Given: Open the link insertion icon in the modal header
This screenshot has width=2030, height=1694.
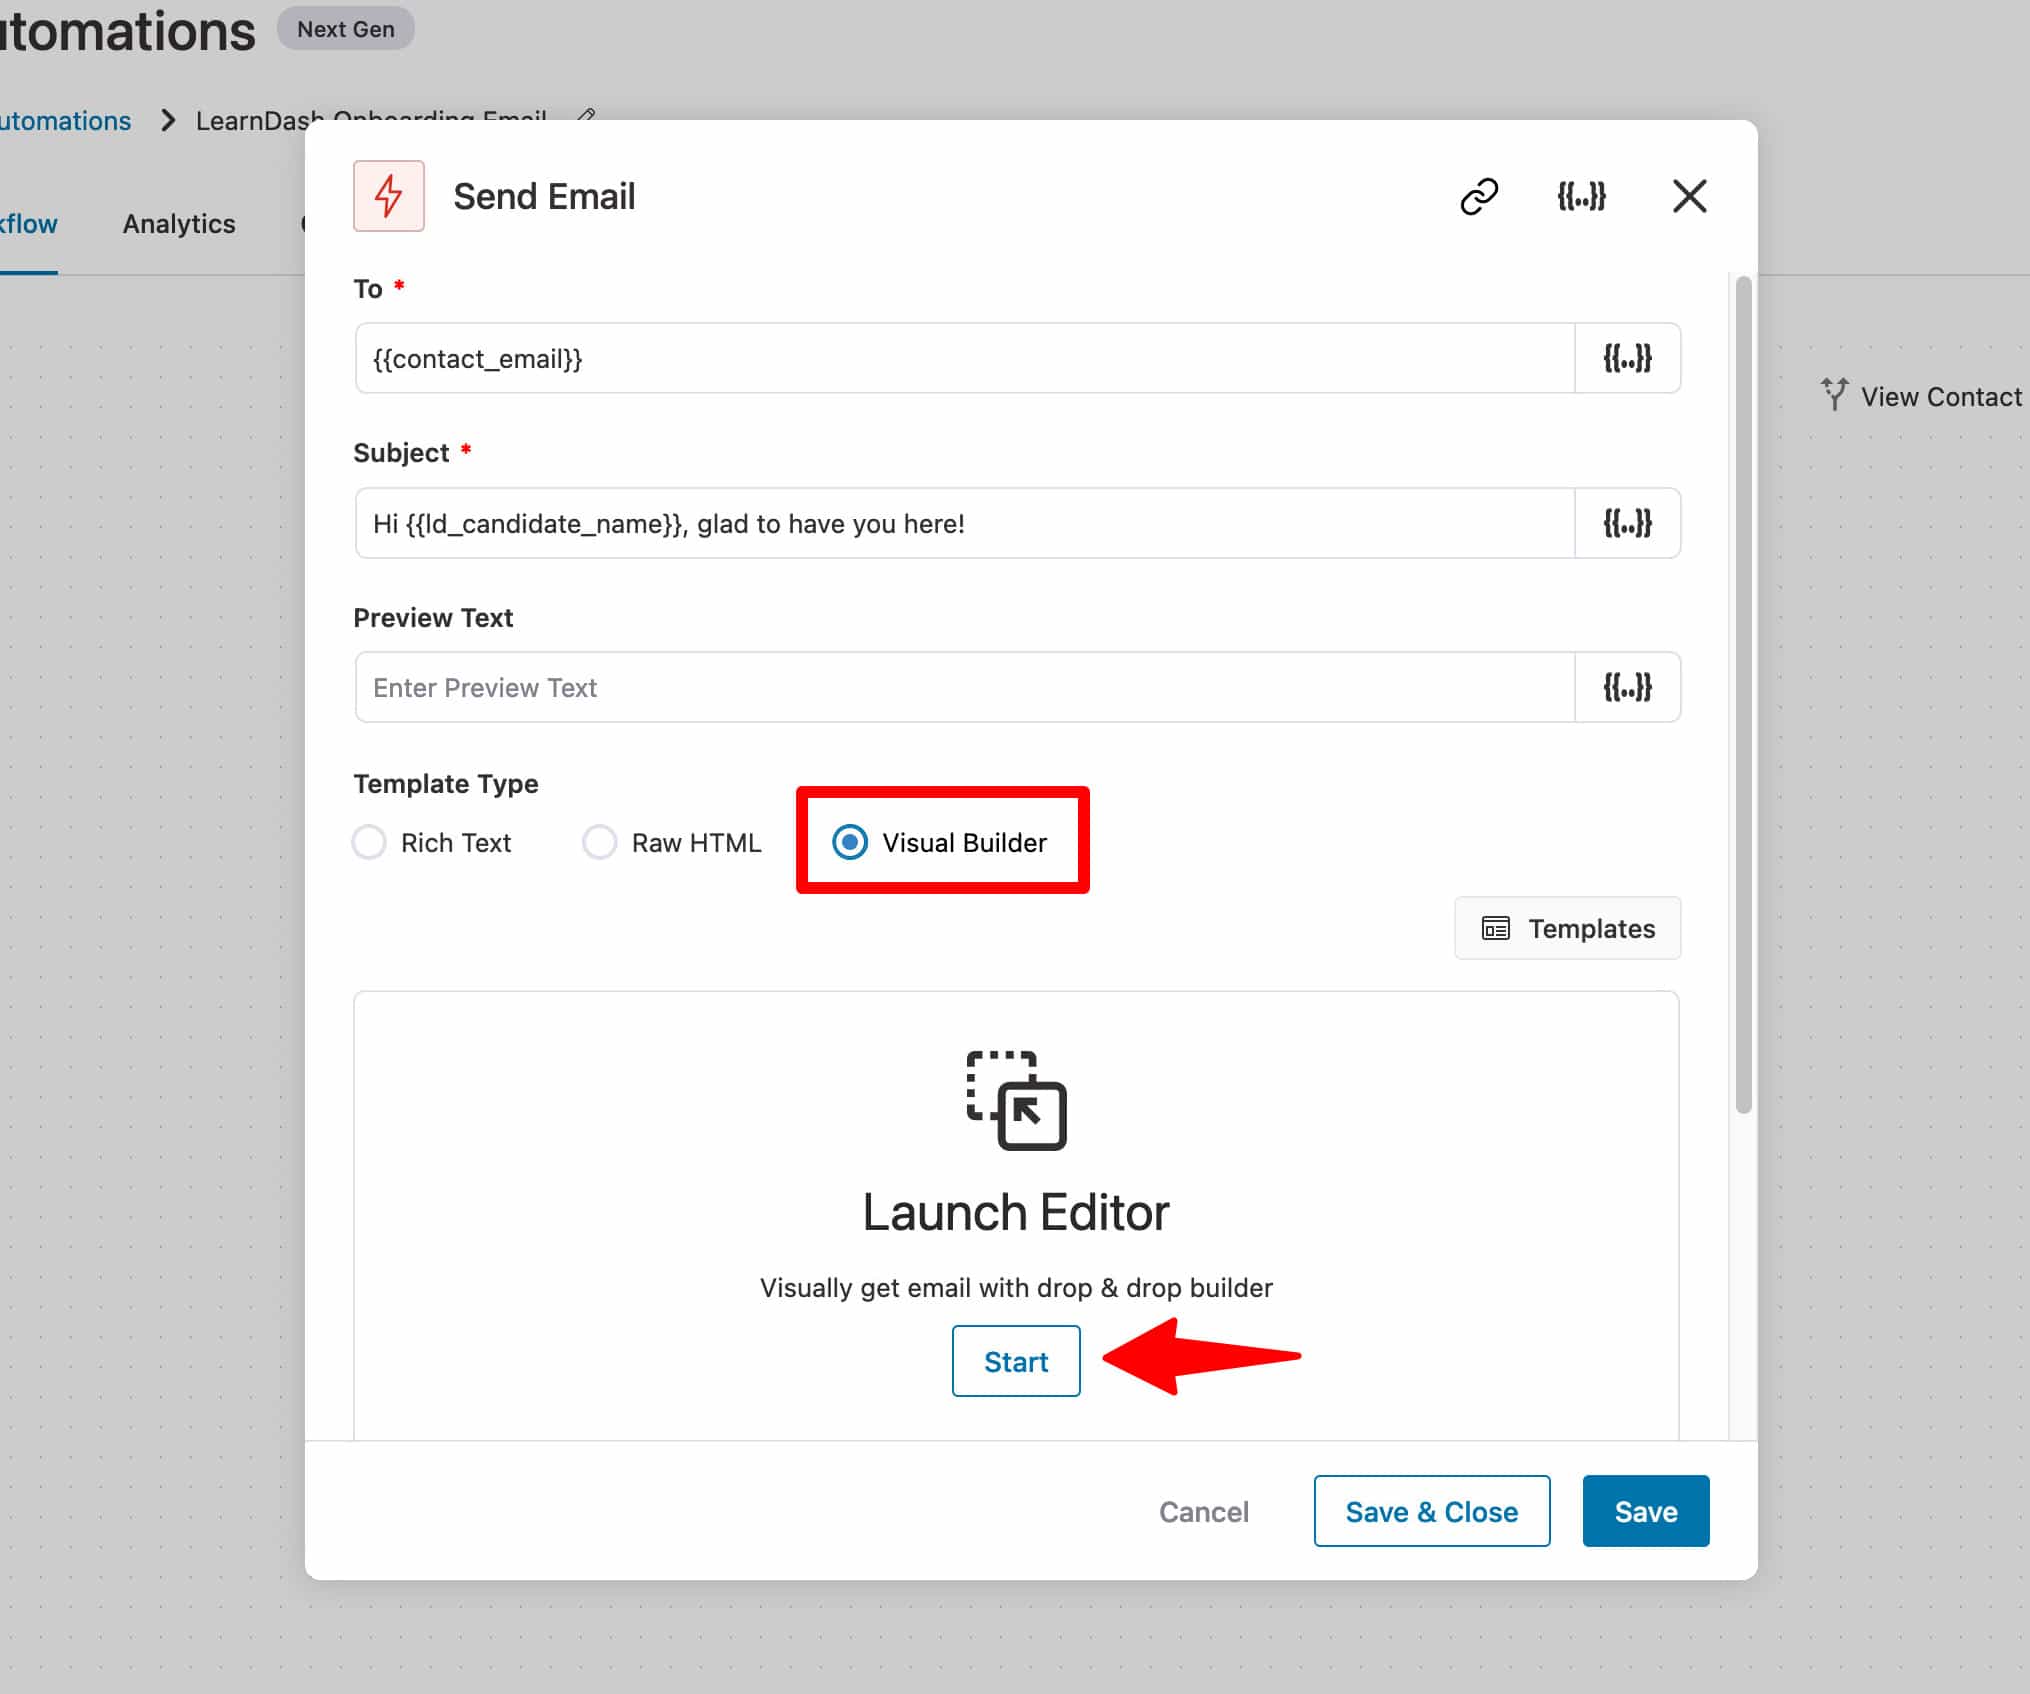Looking at the screenshot, I should (1479, 196).
